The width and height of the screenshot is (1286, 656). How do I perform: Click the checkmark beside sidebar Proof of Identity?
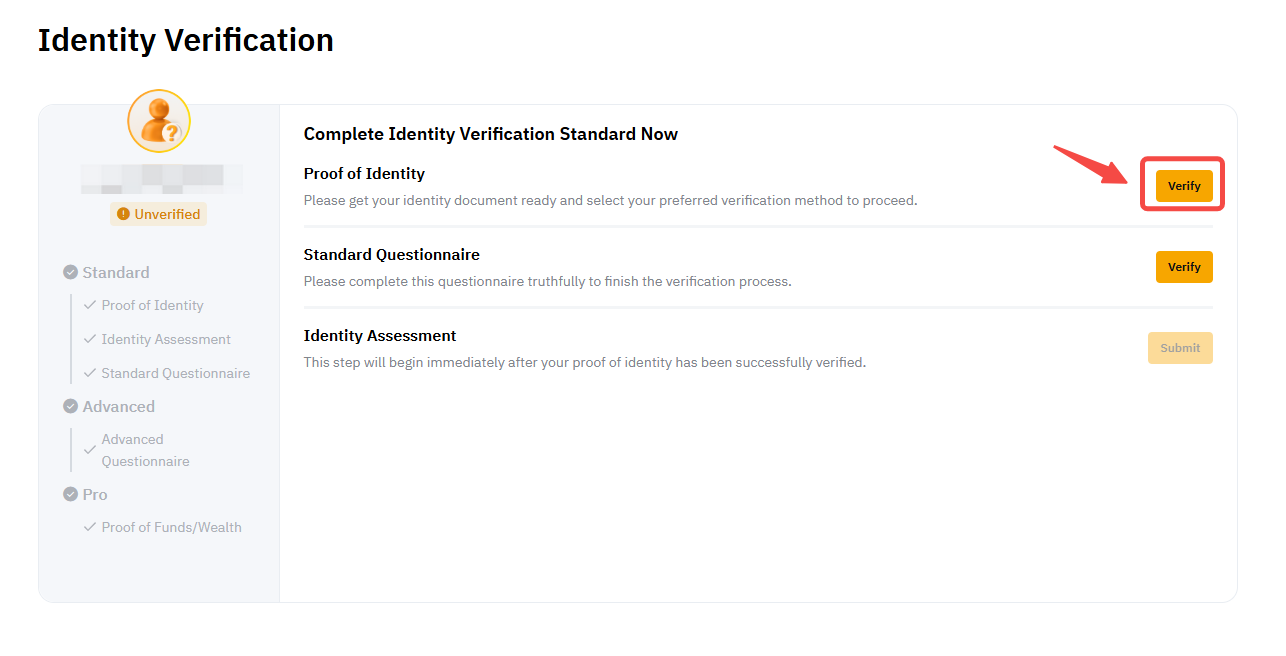click(90, 305)
